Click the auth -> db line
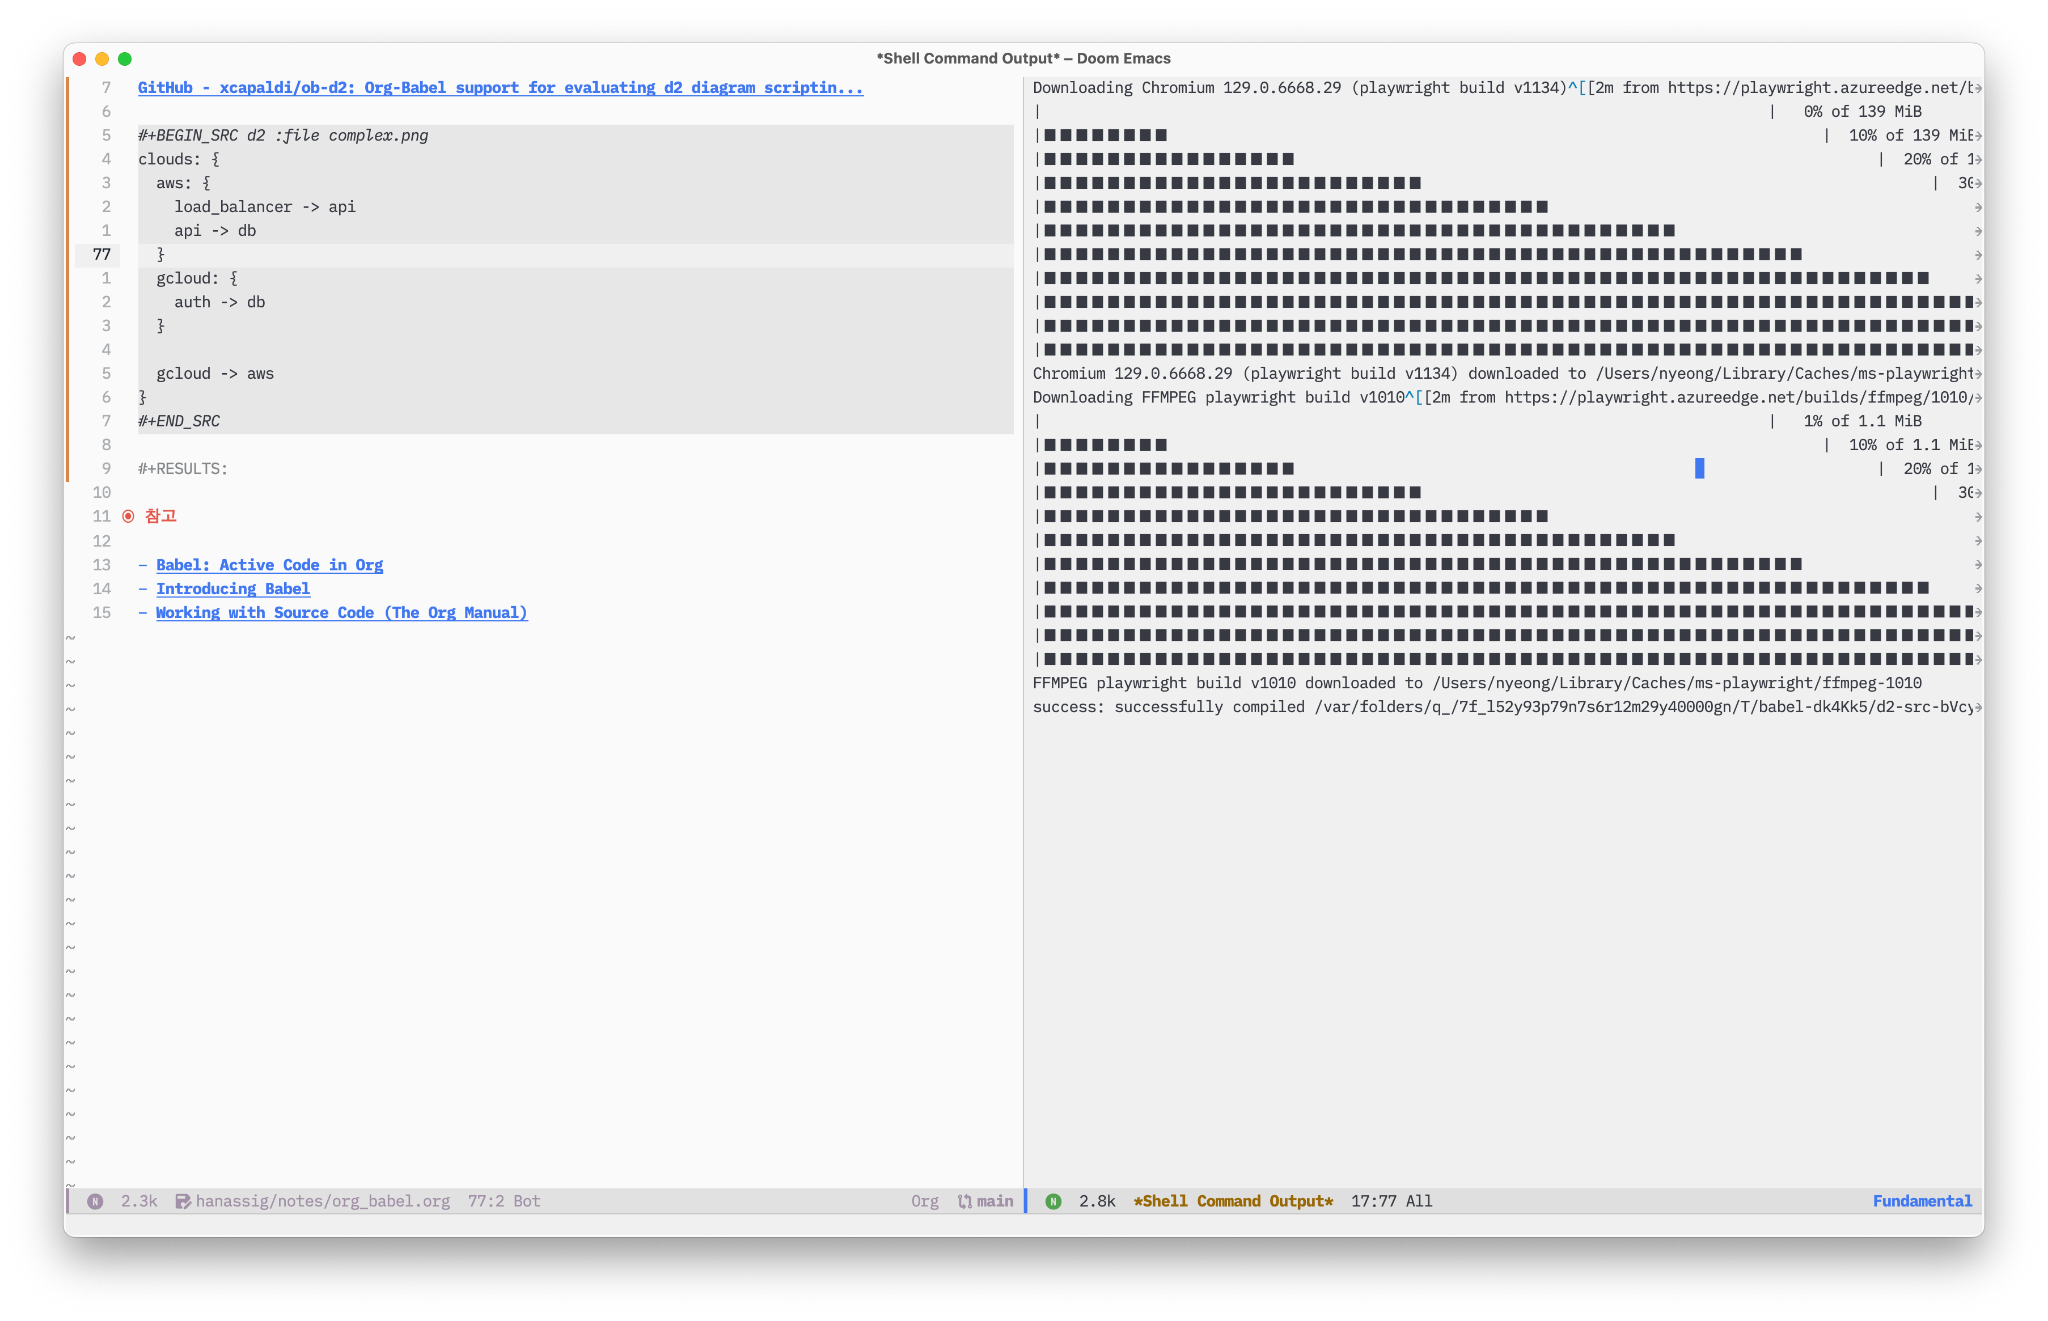This screenshot has height=1321, width=2048. click(220, 303)
